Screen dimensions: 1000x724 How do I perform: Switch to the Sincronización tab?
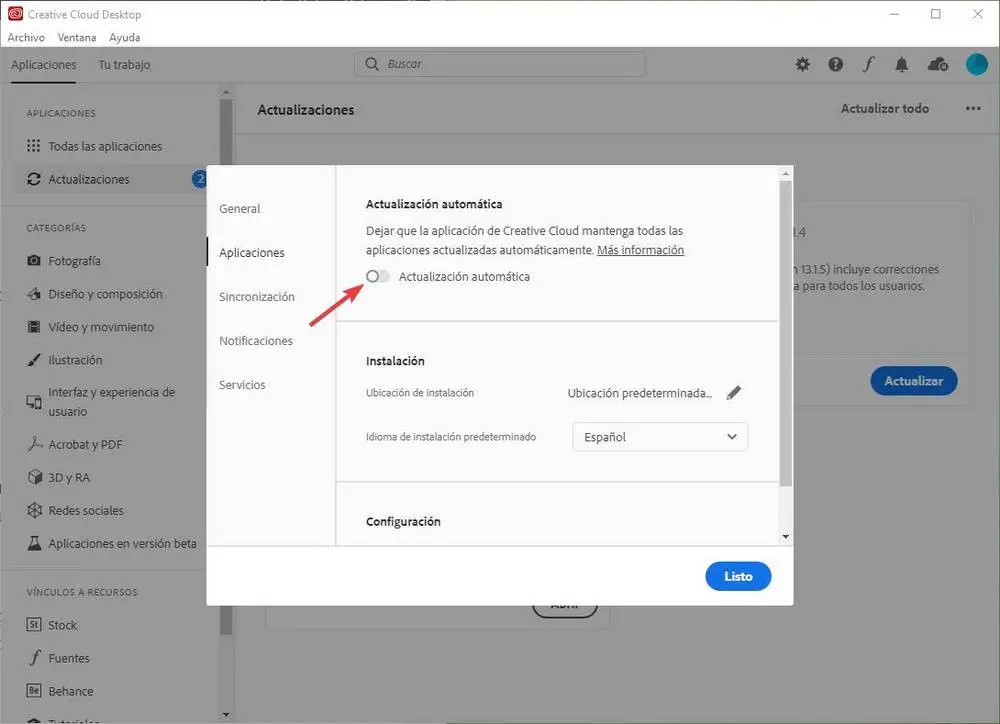(257, 297)
